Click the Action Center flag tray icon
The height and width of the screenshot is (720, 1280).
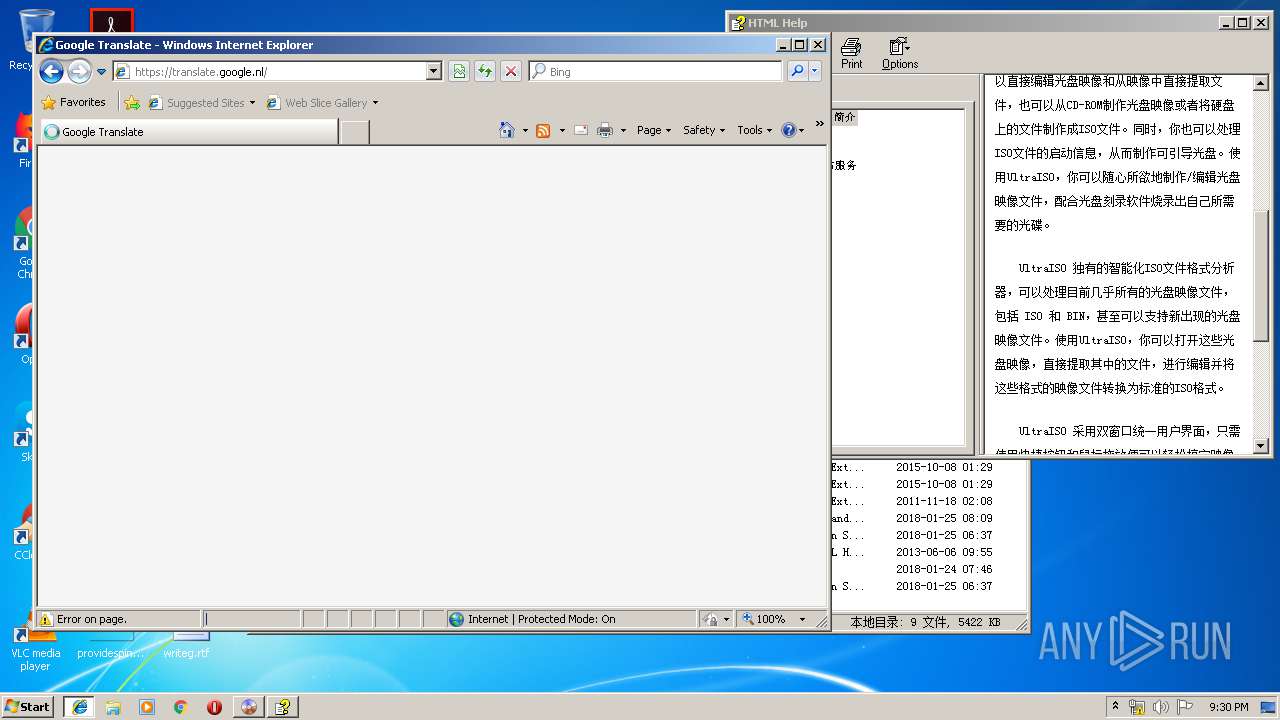[1185, 706]
